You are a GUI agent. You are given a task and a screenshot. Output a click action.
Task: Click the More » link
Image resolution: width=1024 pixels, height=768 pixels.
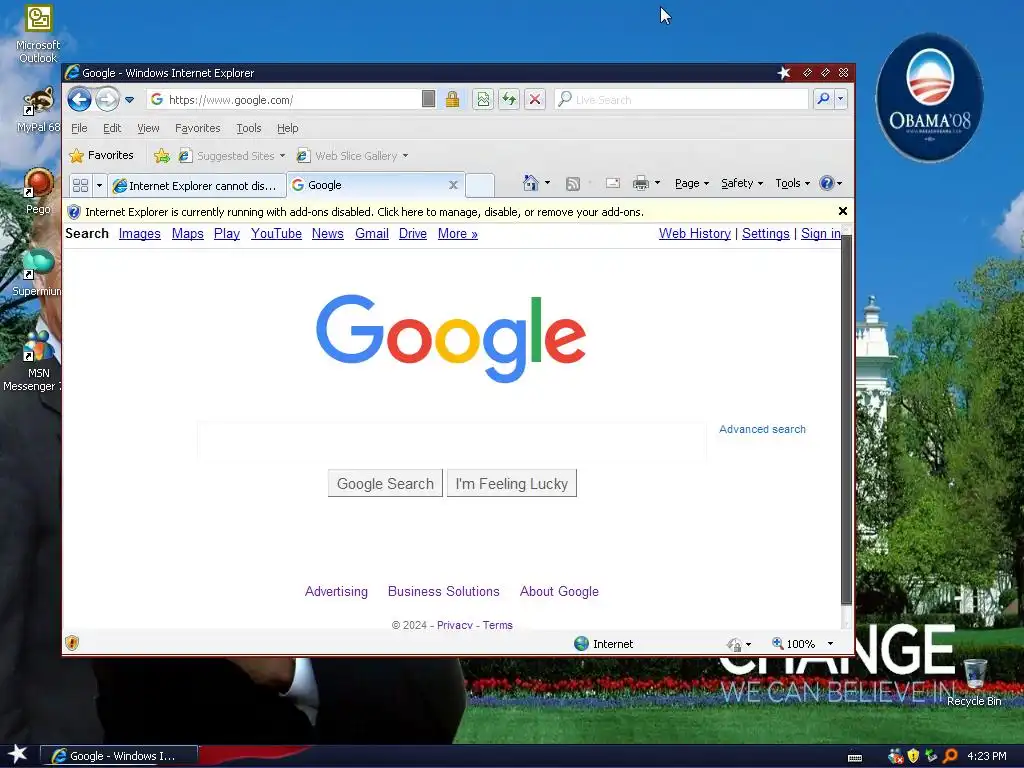[x=458, y=234]
